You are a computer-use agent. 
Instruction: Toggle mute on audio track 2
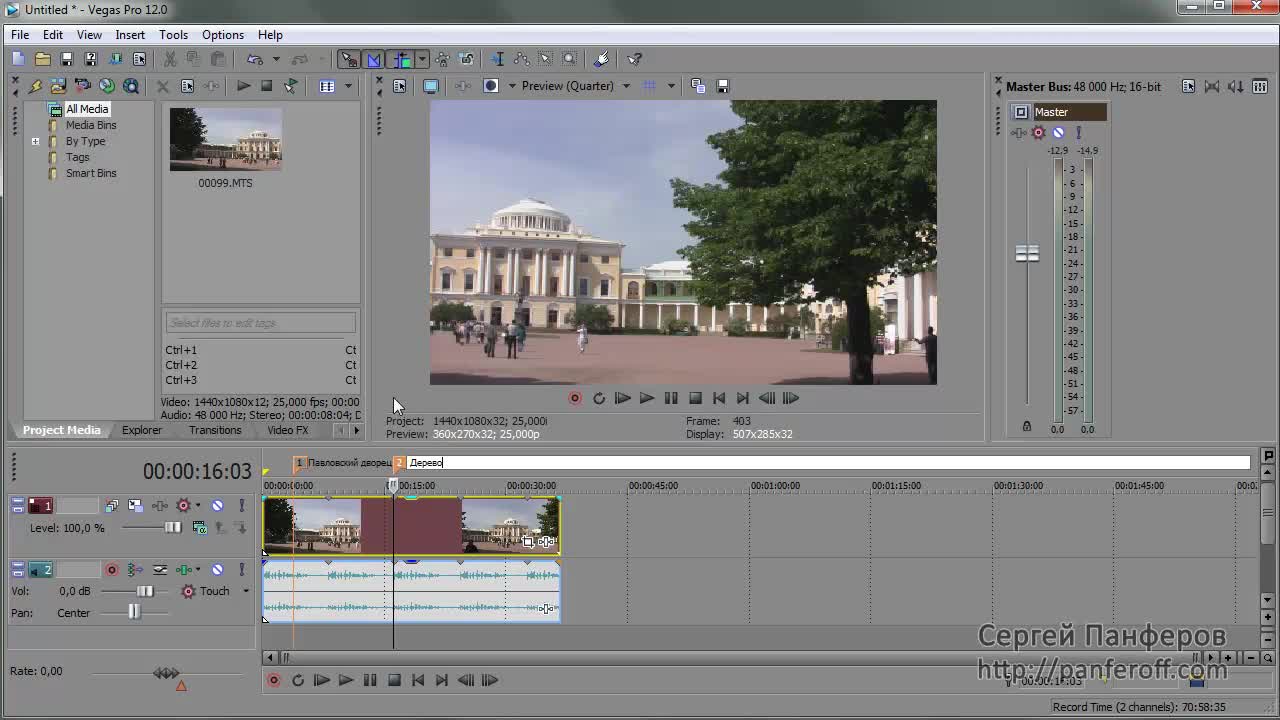coord(217,570)
